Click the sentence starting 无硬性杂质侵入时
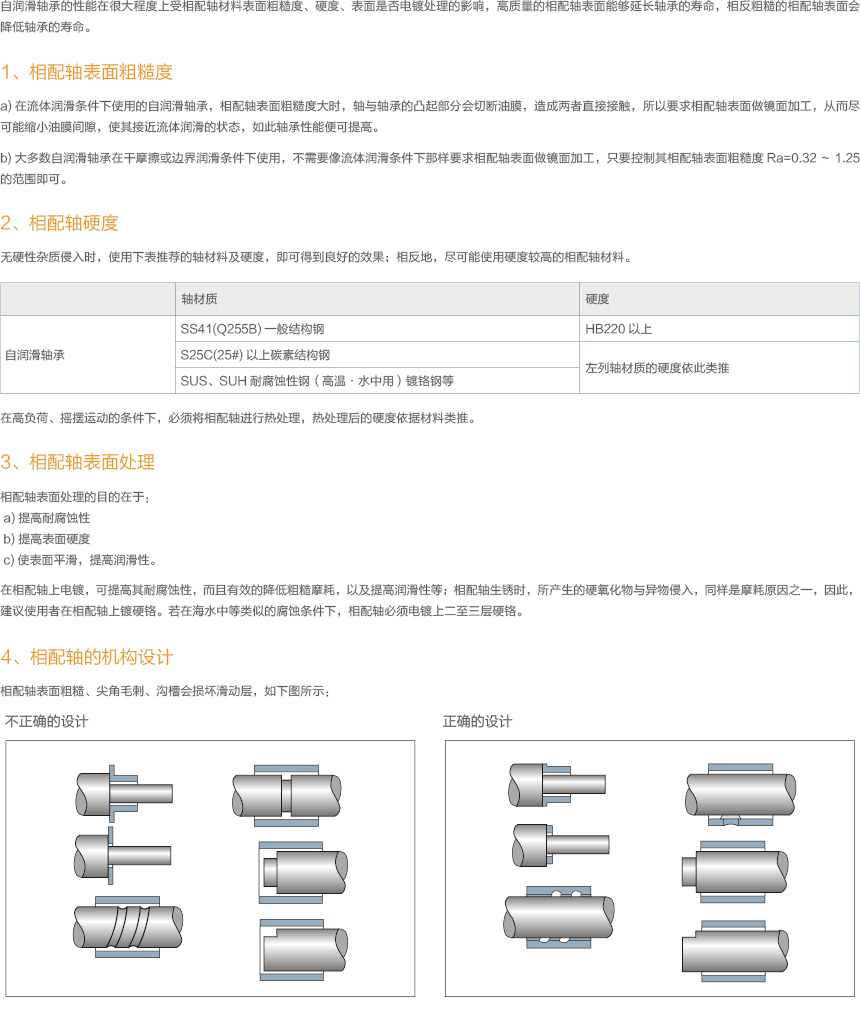860x1024 pixels. point(317,257)
